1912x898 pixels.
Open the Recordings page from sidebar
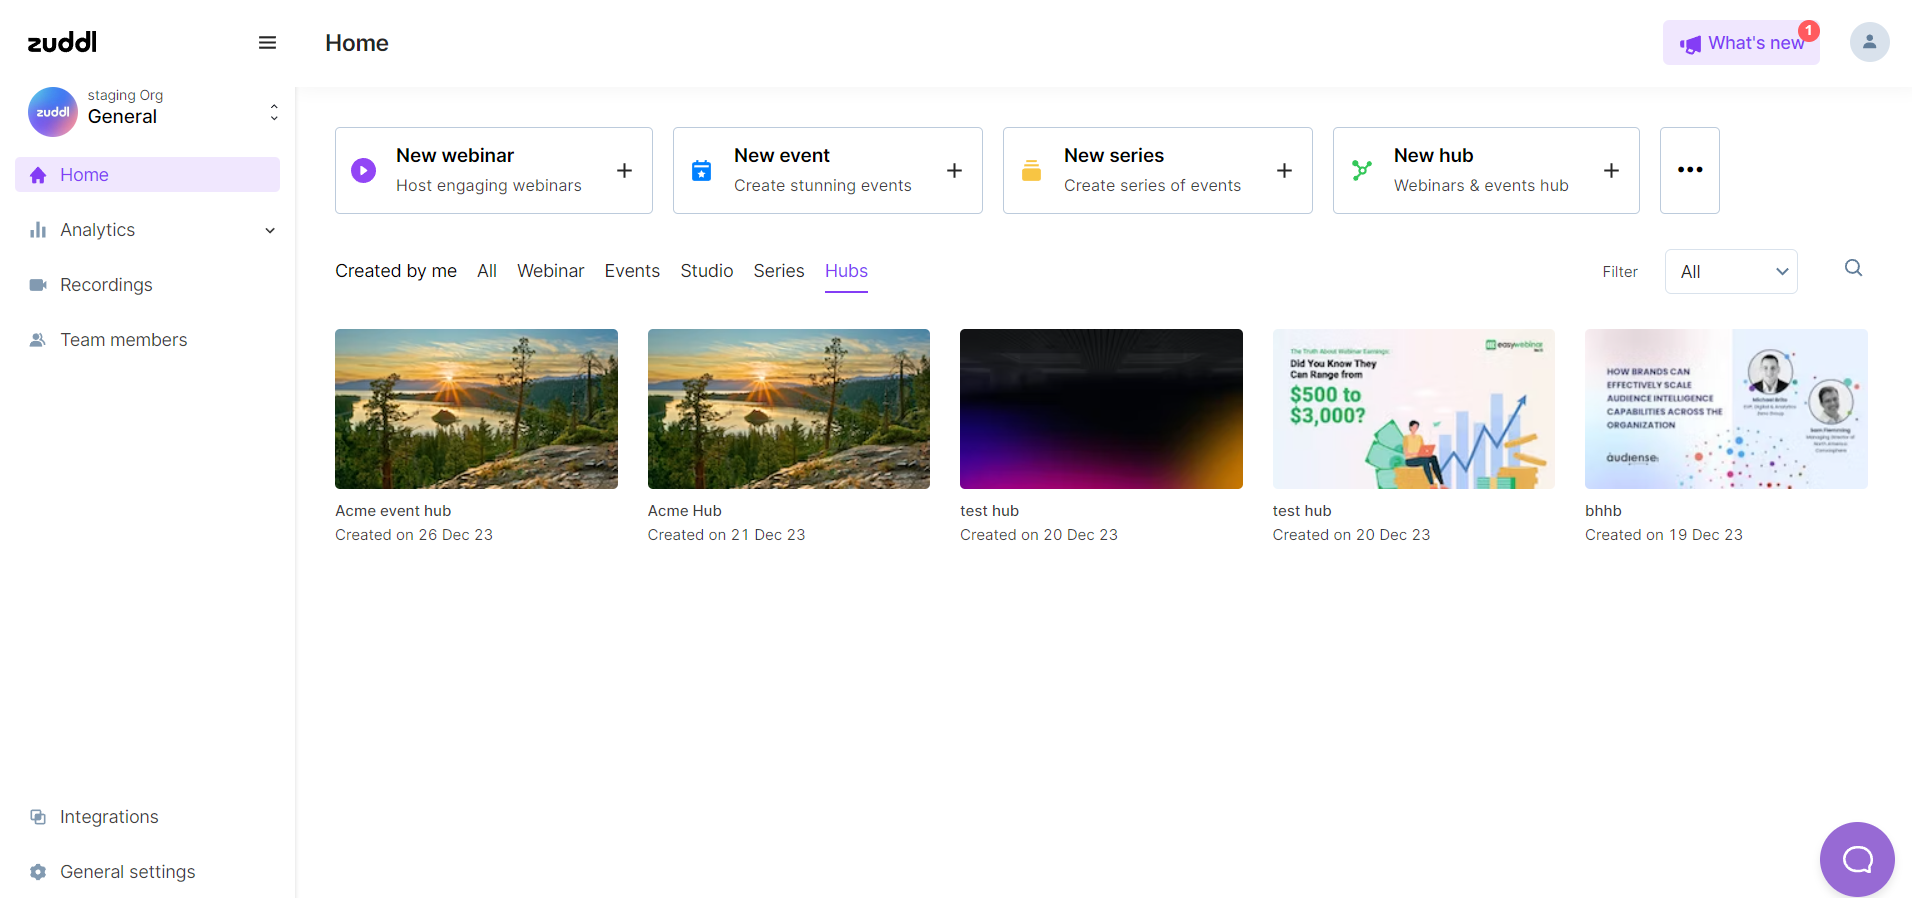coord(106,285)
